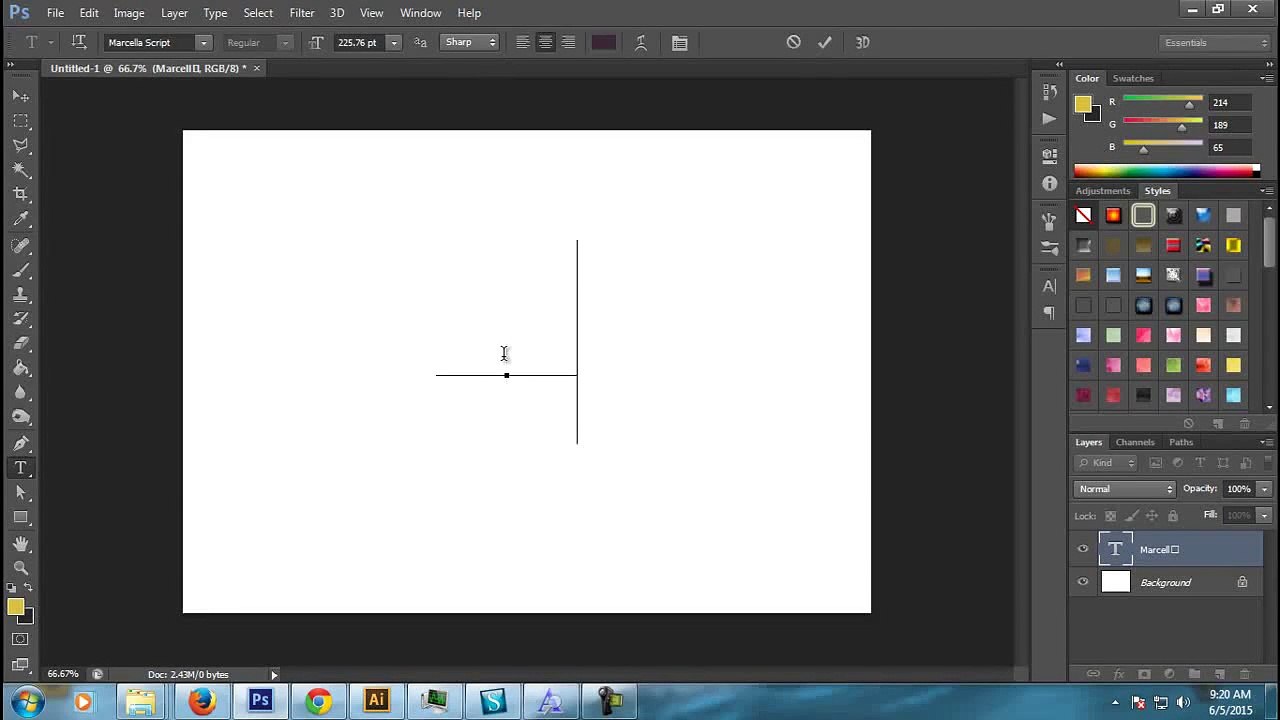Switch to the Channels tab
The height and width of the screenshot is (720, 1280).
point(1135,442)
